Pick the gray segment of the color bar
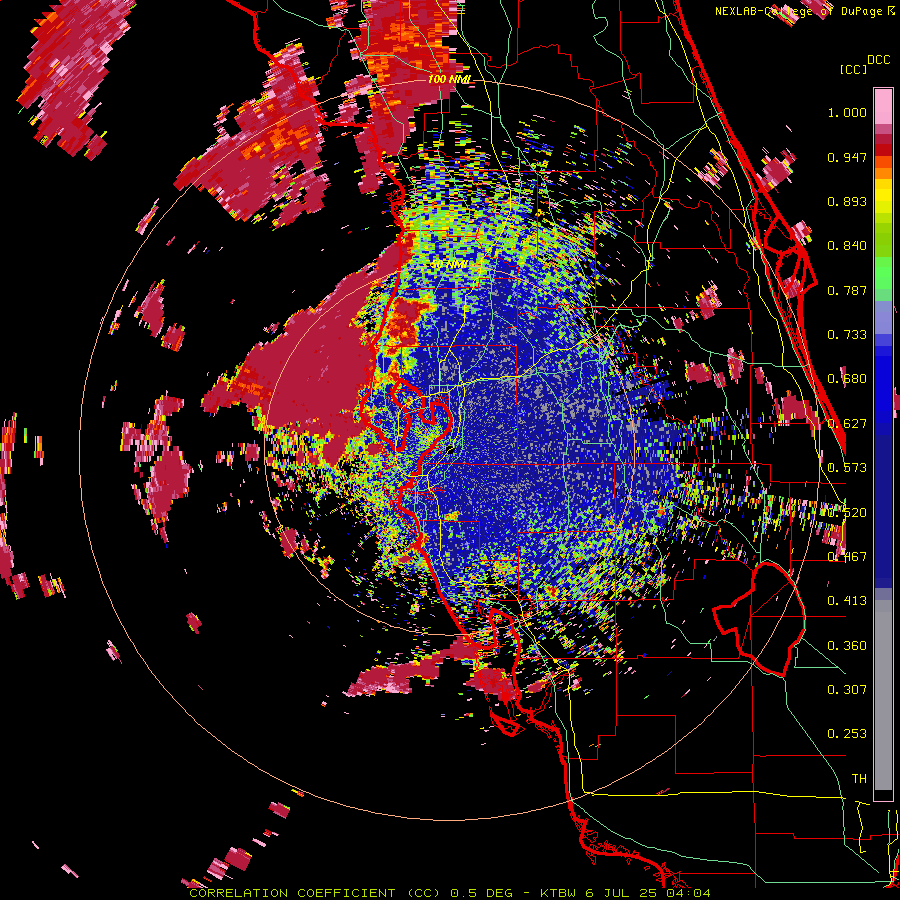The width and height of the screenshot is (900, 900). pyautogui.click(x=883, y=695)
